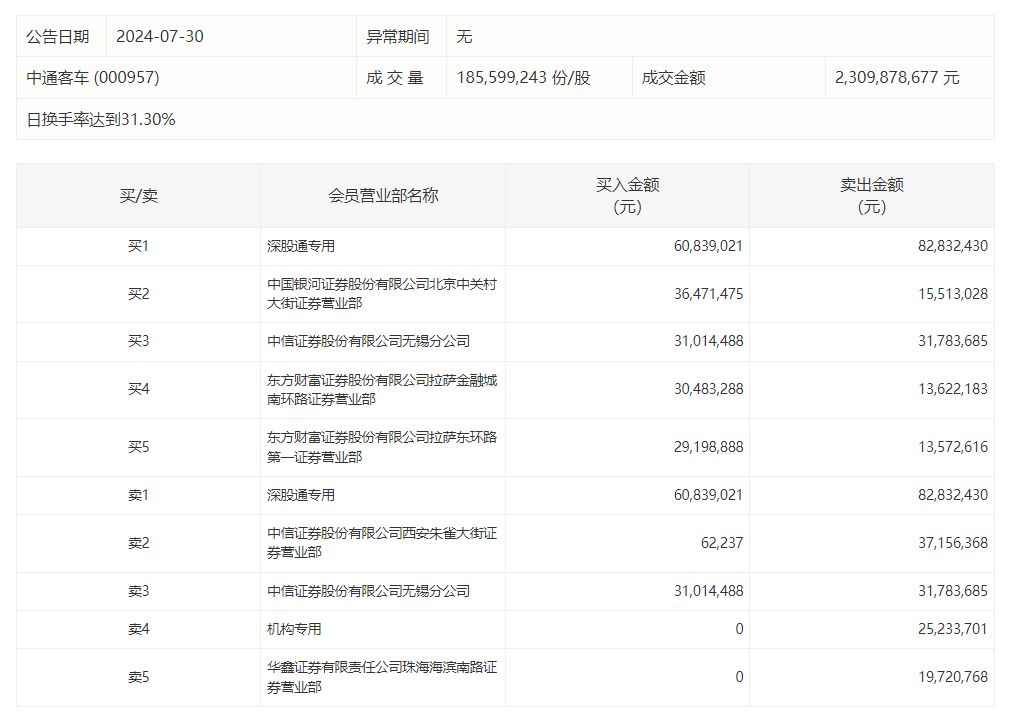Select the 卖3 row label
The width and height of the screenshot is (1016, 724).
coord(139,591)
